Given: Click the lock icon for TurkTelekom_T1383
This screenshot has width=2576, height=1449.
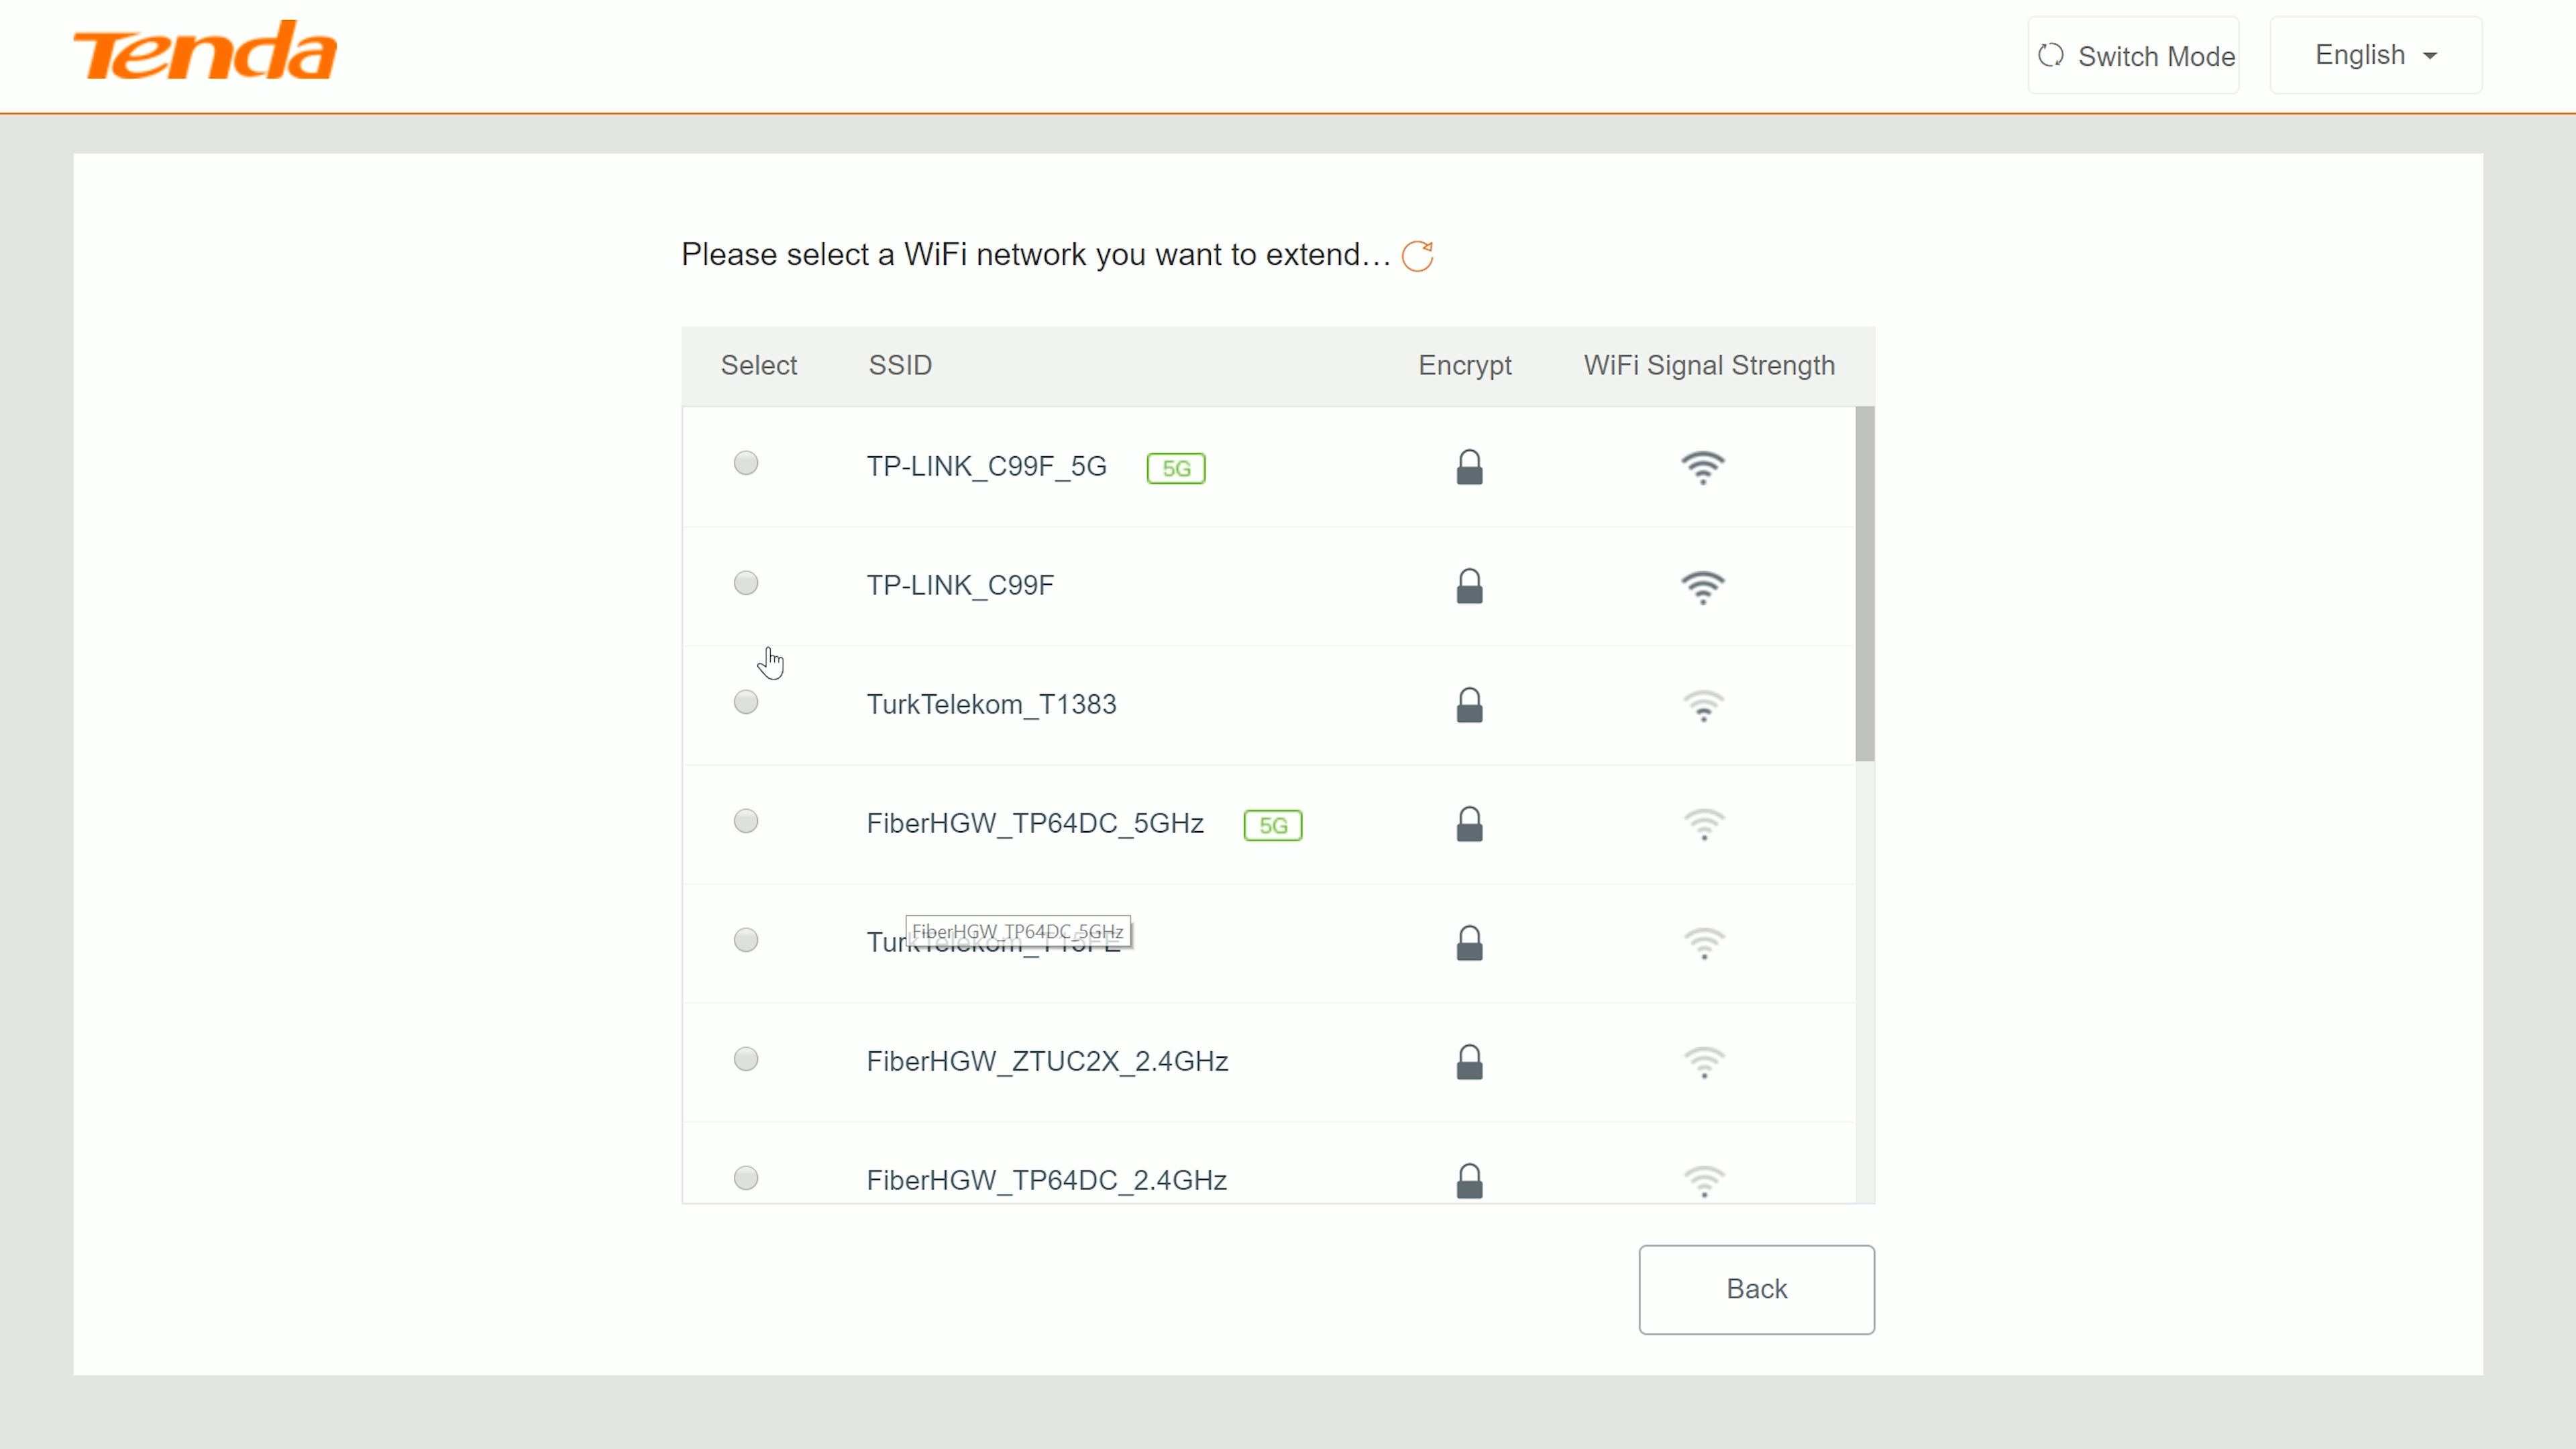Looking at the screenshot, I should [x=1469, y=705].
